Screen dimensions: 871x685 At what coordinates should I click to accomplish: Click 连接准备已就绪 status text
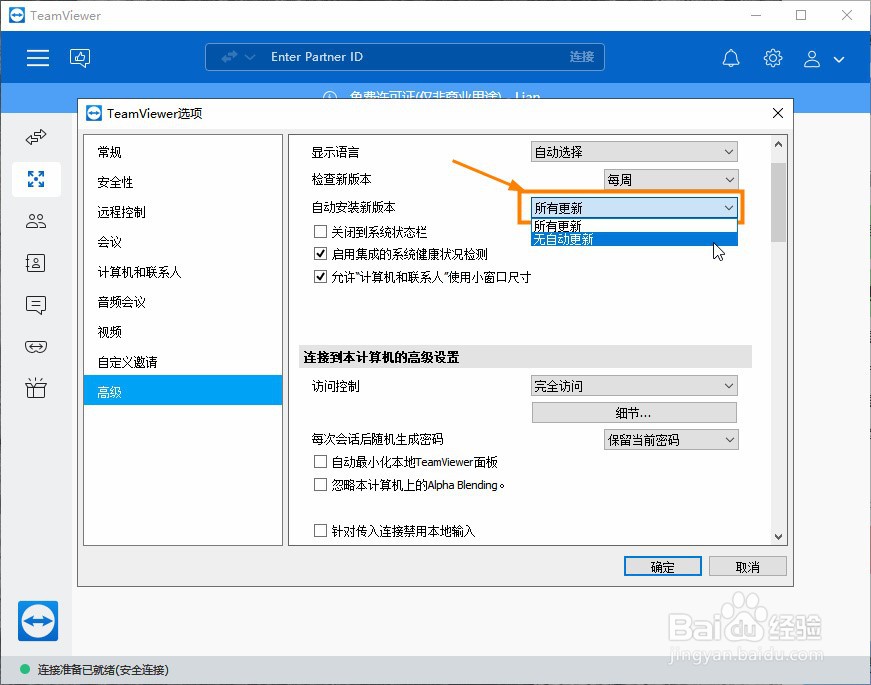click(x=103, y=670)
